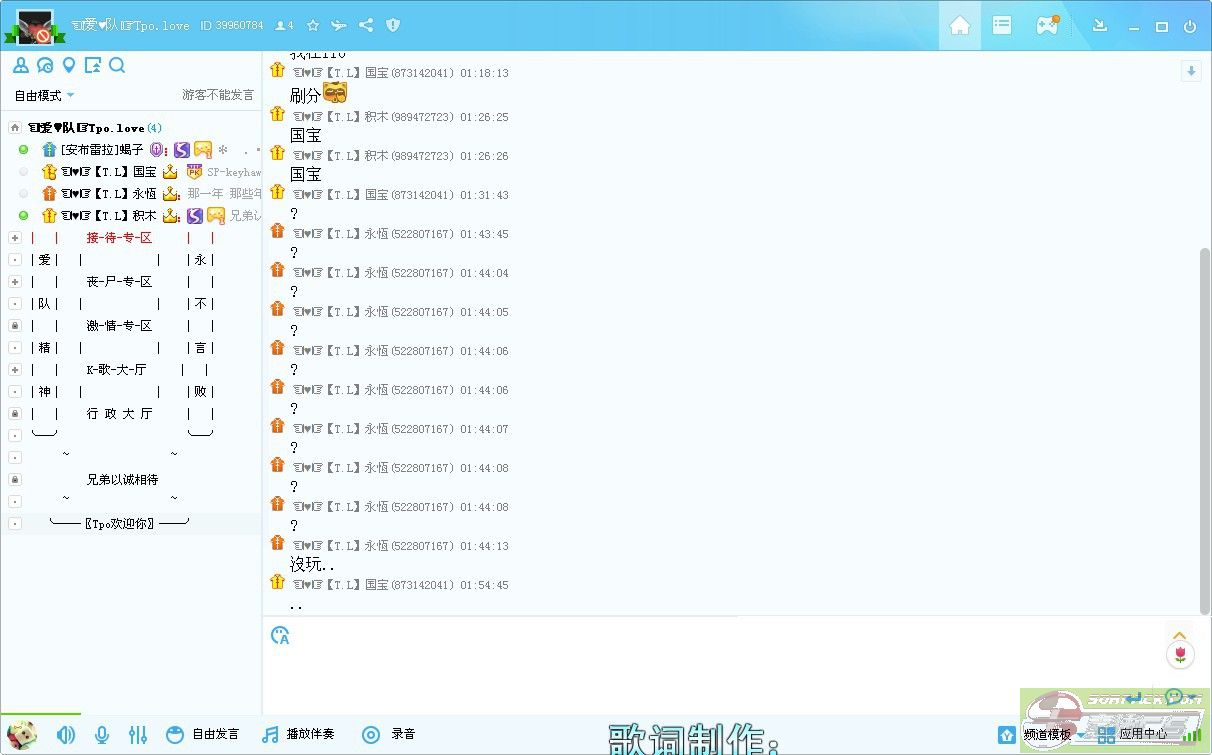The image size is (1212, 755).
Task: Click the location pin icon in sidebar toolbar
Action: (69, 66)
